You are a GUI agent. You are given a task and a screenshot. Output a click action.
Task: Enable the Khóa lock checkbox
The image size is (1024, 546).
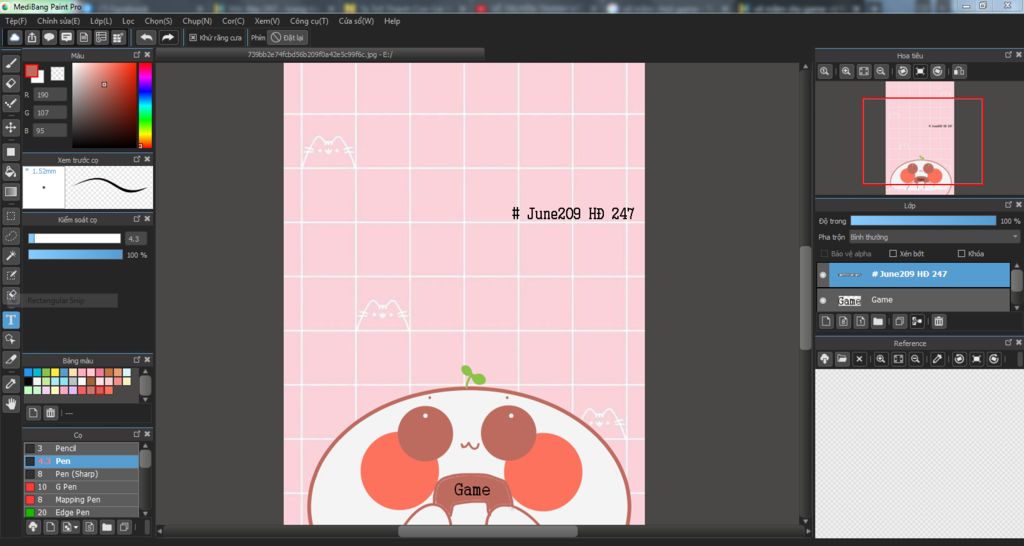tap(961, 253)
